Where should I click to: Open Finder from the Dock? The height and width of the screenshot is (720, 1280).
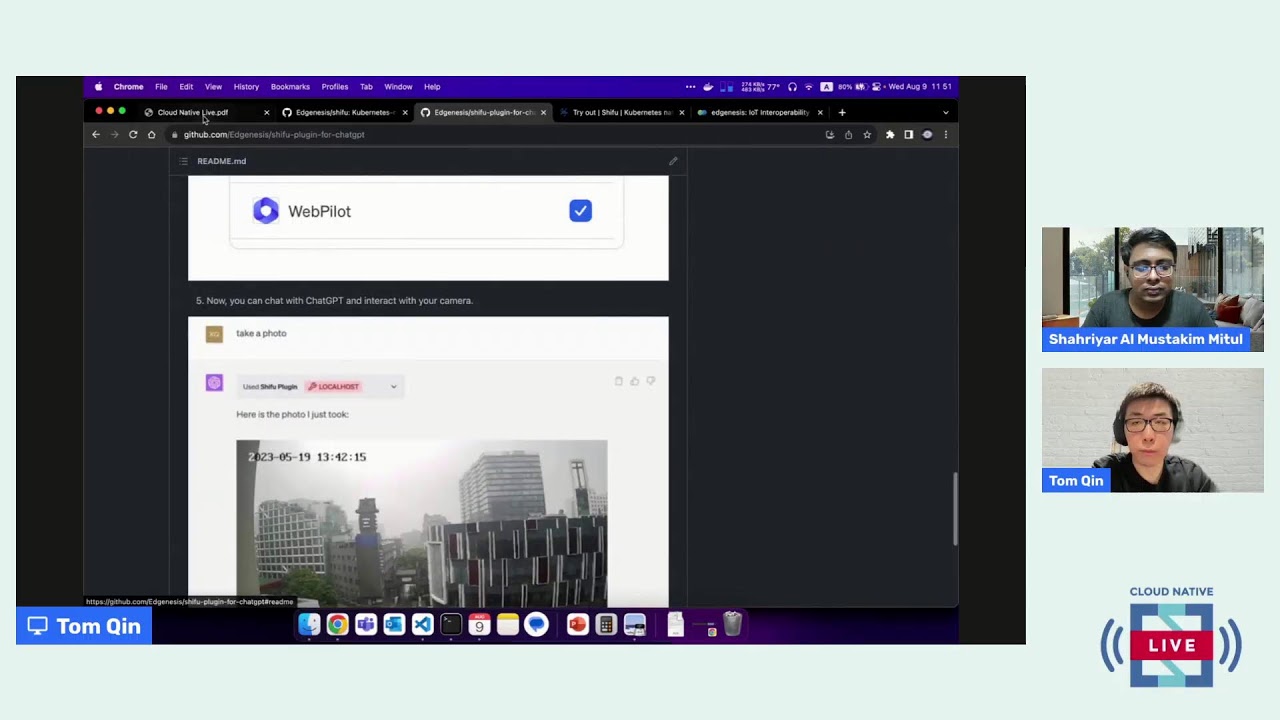pyautogui.click(x=309, y=625)
